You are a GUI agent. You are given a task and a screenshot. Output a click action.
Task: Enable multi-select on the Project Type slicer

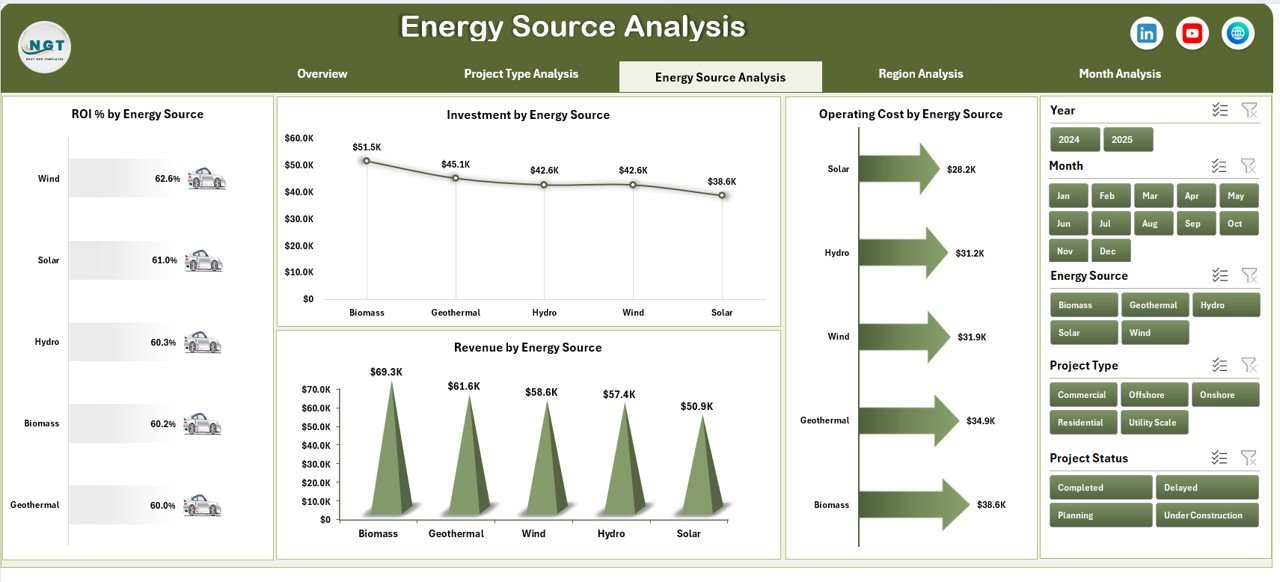click(1218, 364)
